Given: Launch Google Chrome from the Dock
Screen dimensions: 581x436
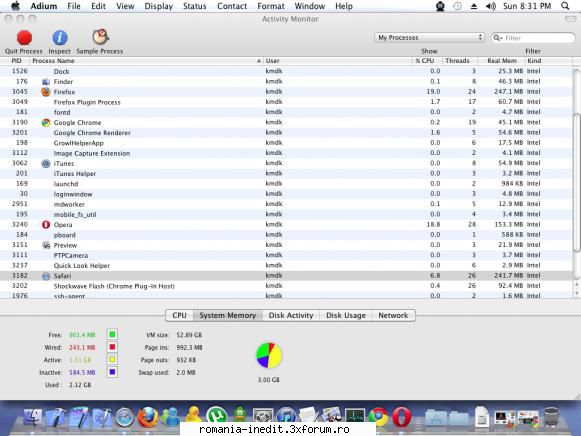Looking at the screenshot, I should [378, 417].
